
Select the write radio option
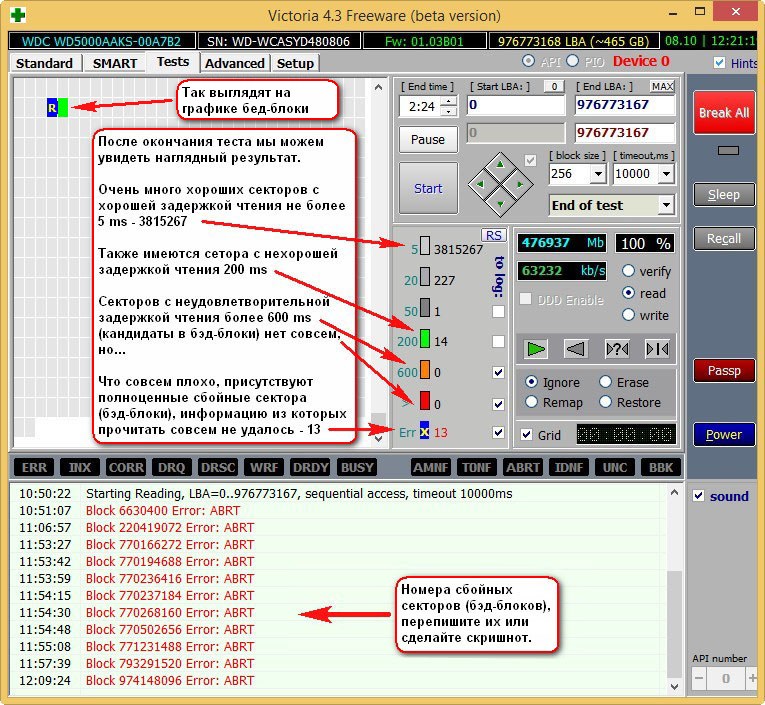[x=628, y=315]
